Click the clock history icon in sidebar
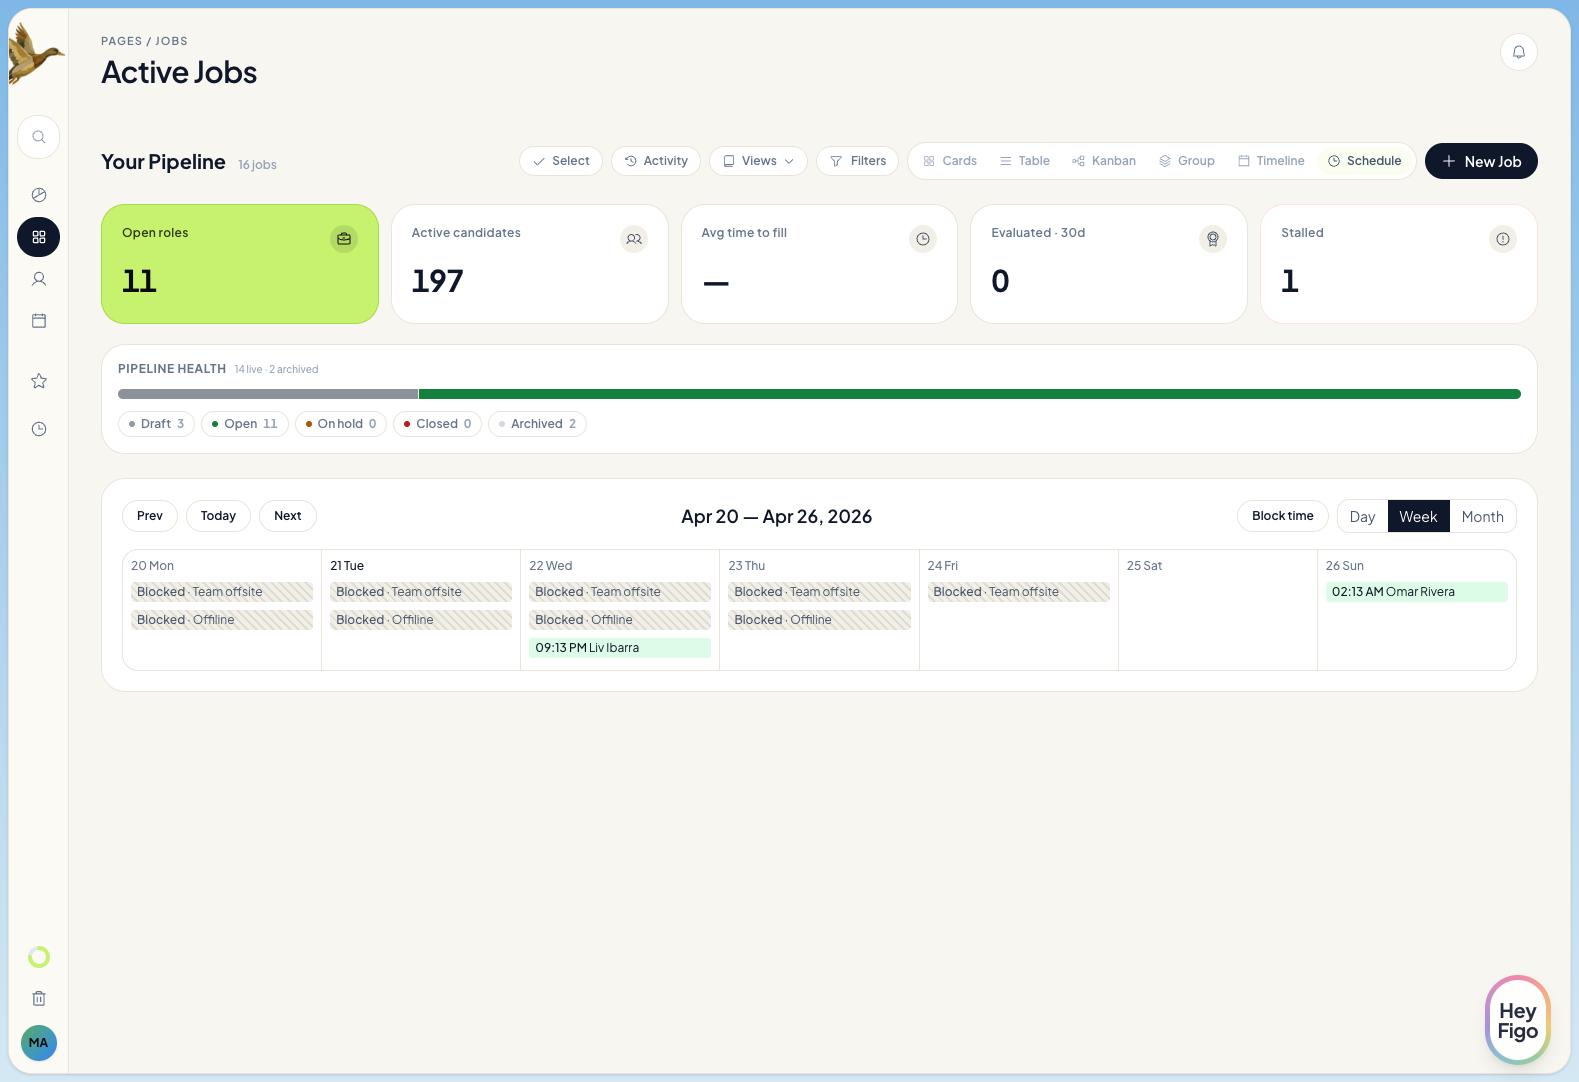Image resolution: width=1579 pixels, height=1082 pixels. click(39, 429)
